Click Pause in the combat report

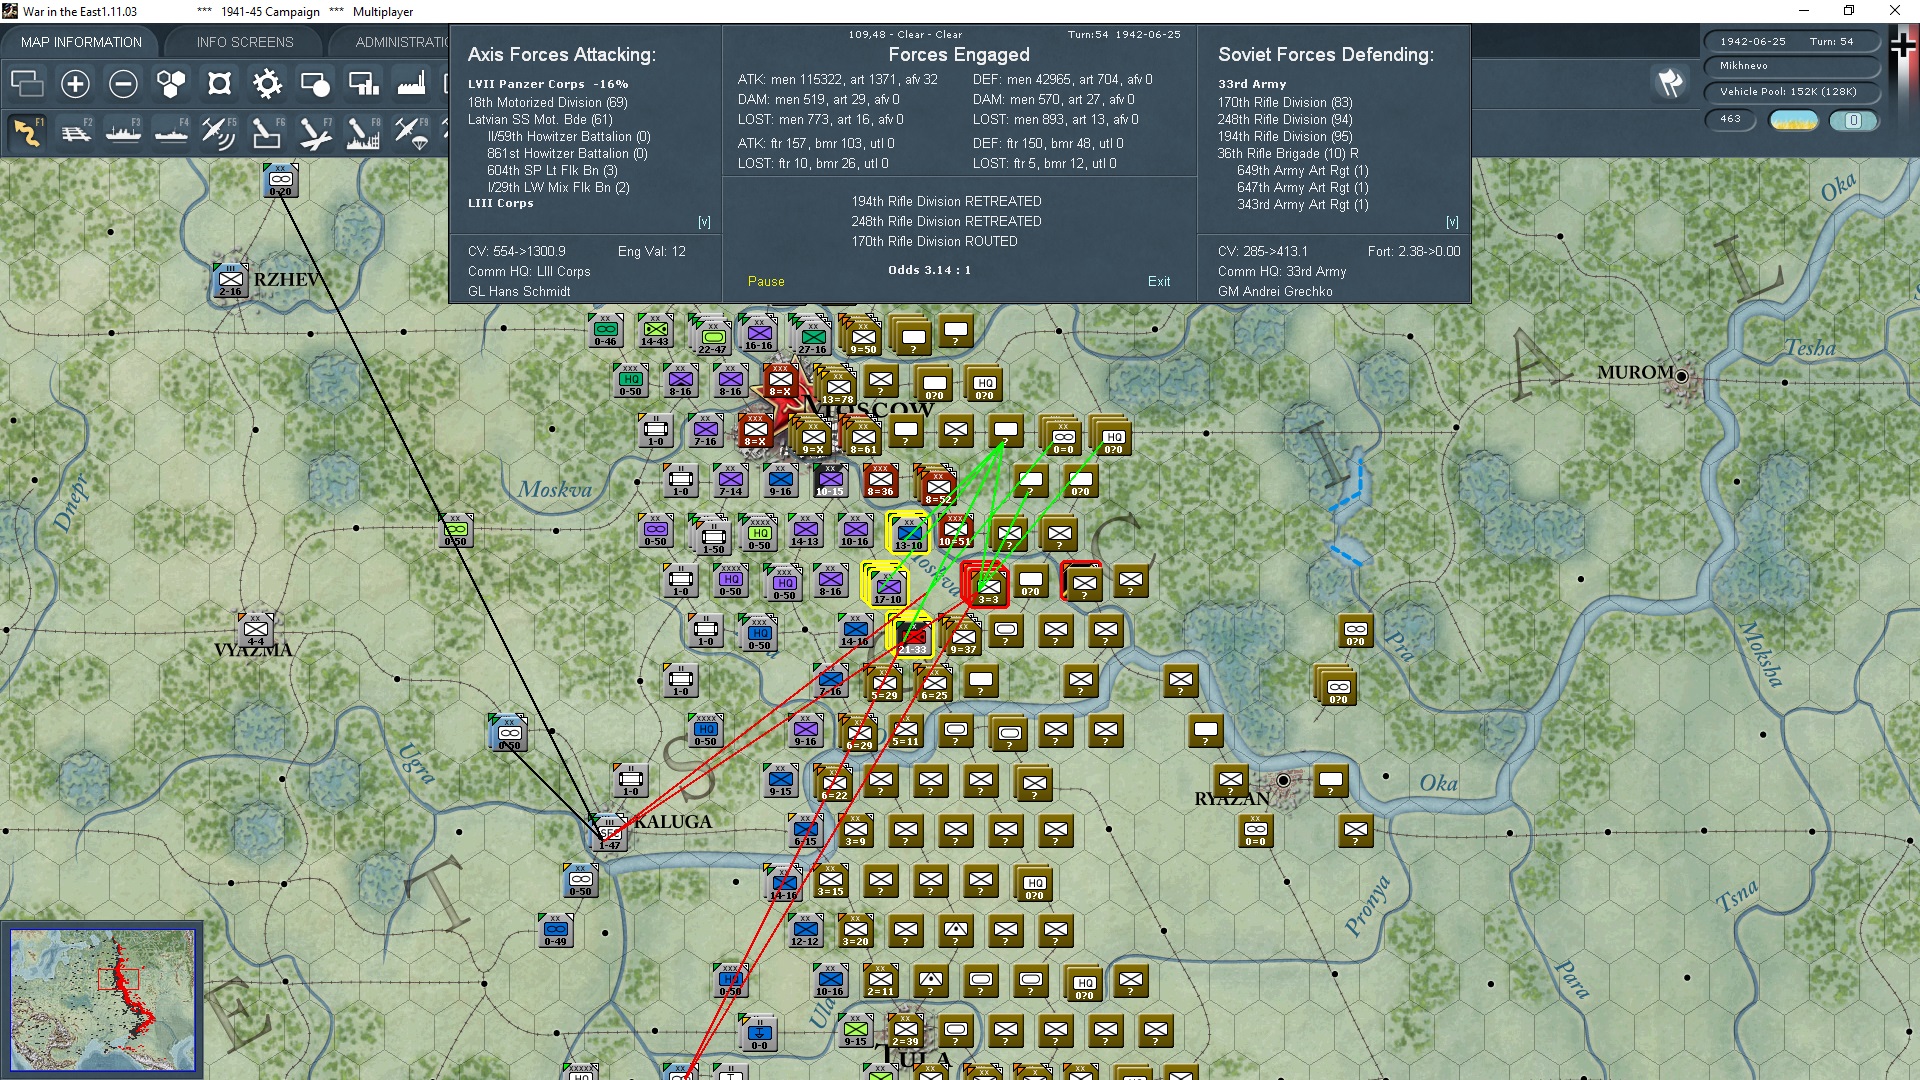(766, 282)
